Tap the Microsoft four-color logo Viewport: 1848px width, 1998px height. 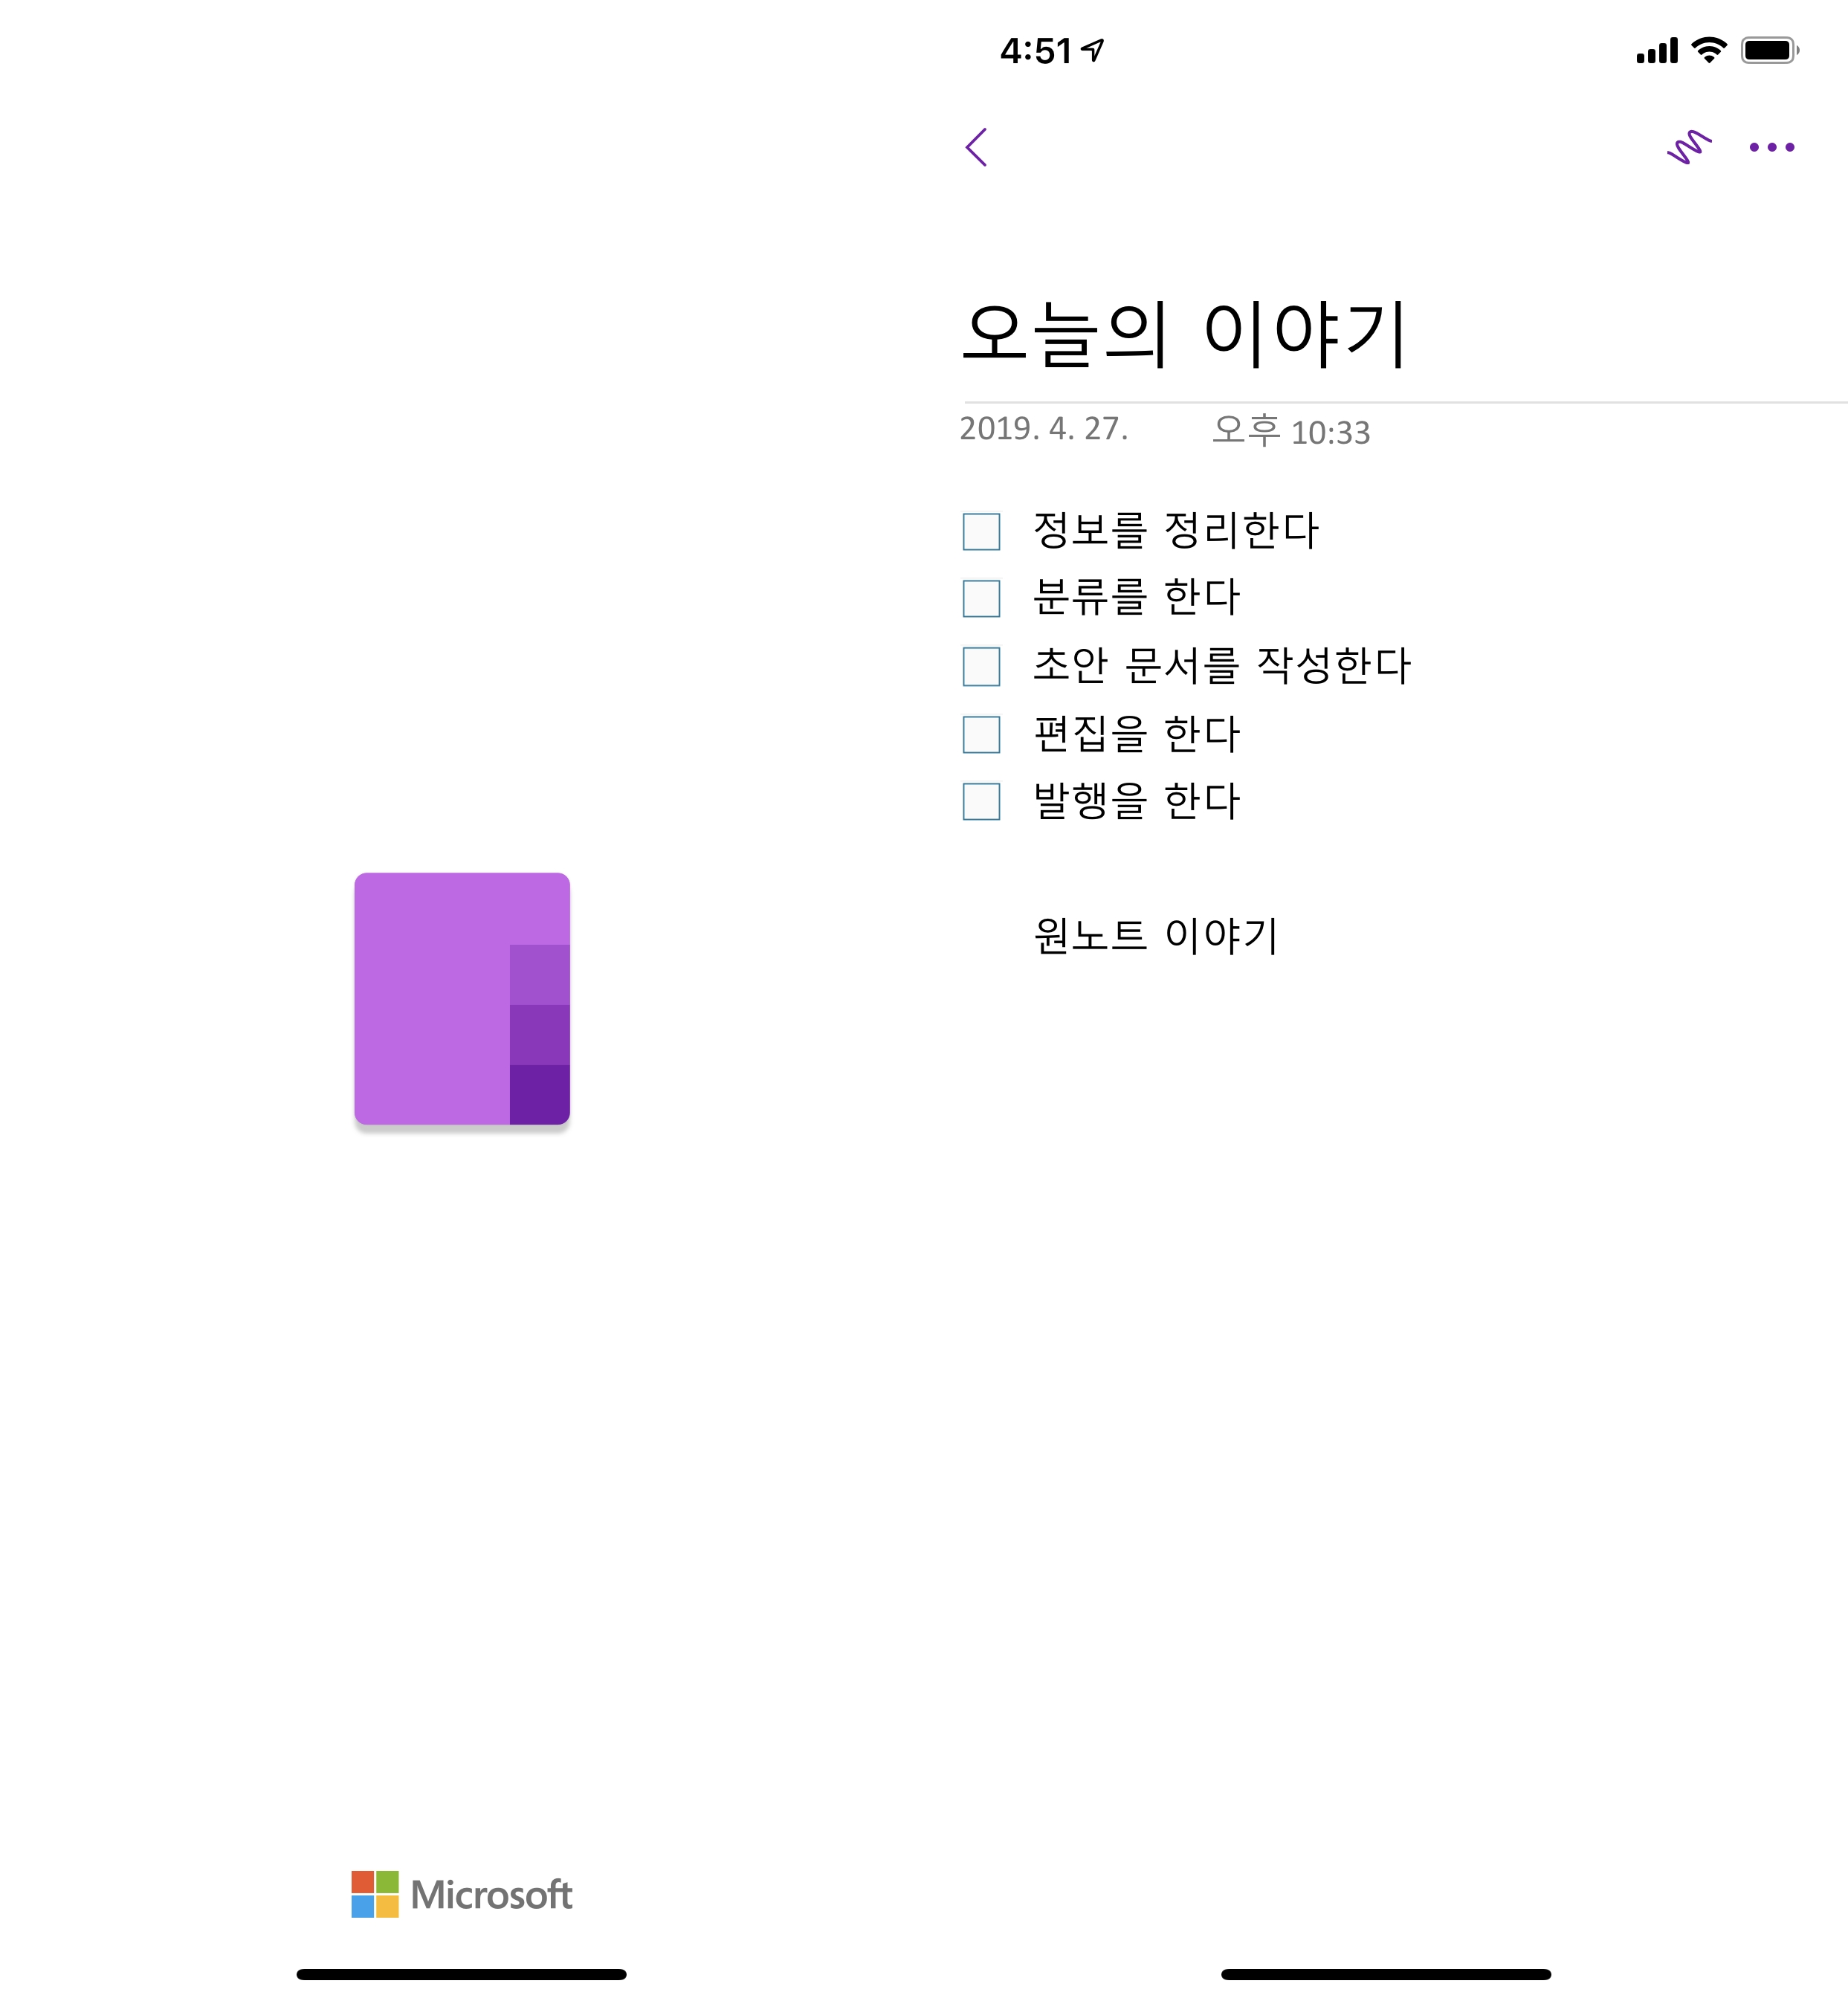click(x=375, y=1893)
